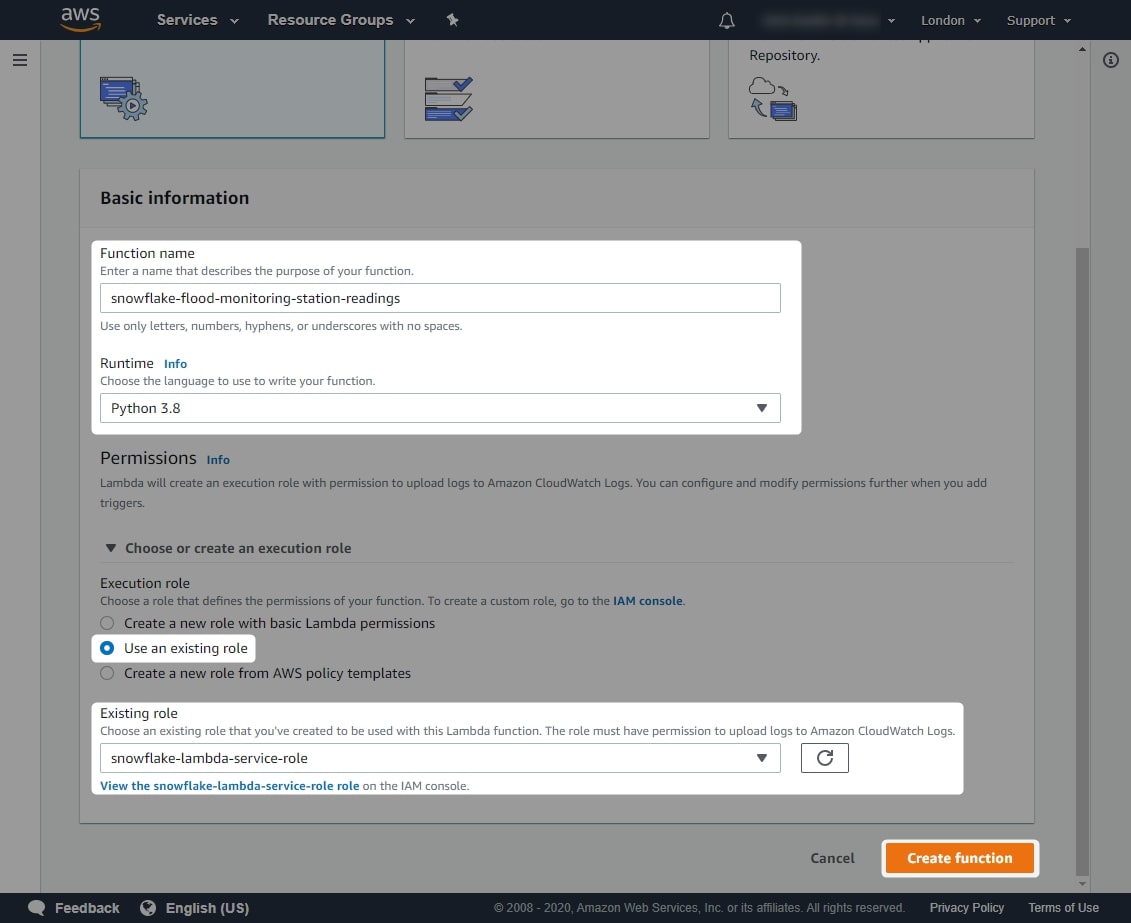The image size is (1131, 923).
Task: Open the Permissions Info link
Action: pos(218,460)
